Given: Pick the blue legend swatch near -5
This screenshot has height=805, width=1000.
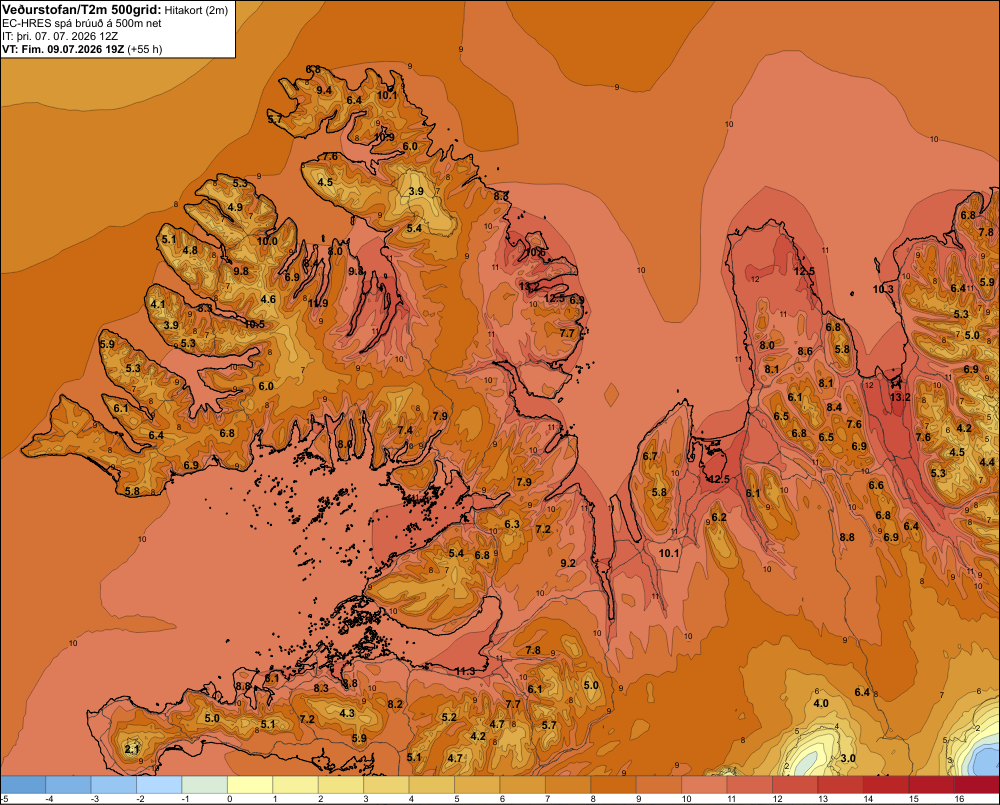Looking at the screenshot, I should point(23,785).
